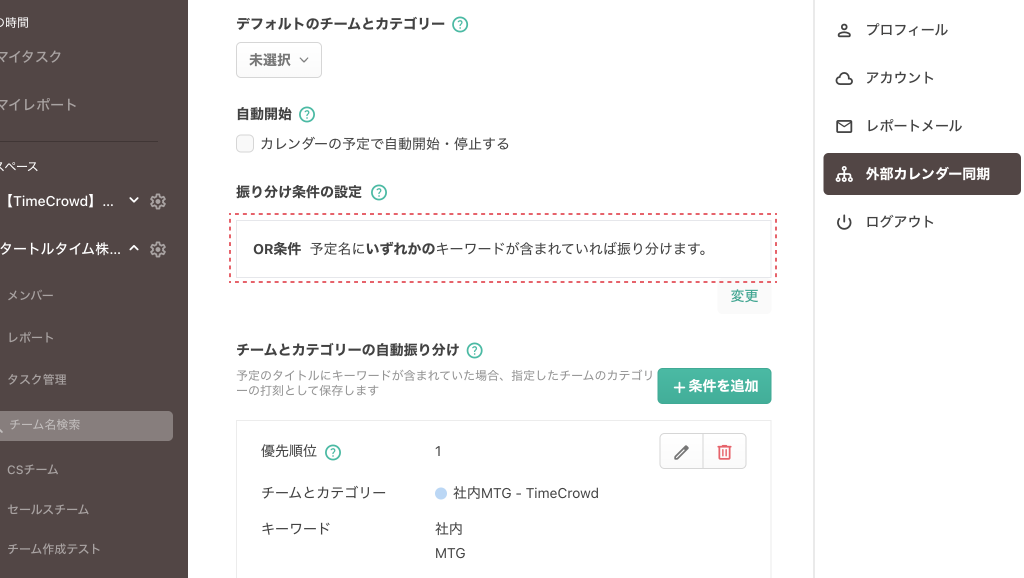The image size is (1024, 578).
Task: Click help icon next to 優先順位
Action: click(333, 452)
